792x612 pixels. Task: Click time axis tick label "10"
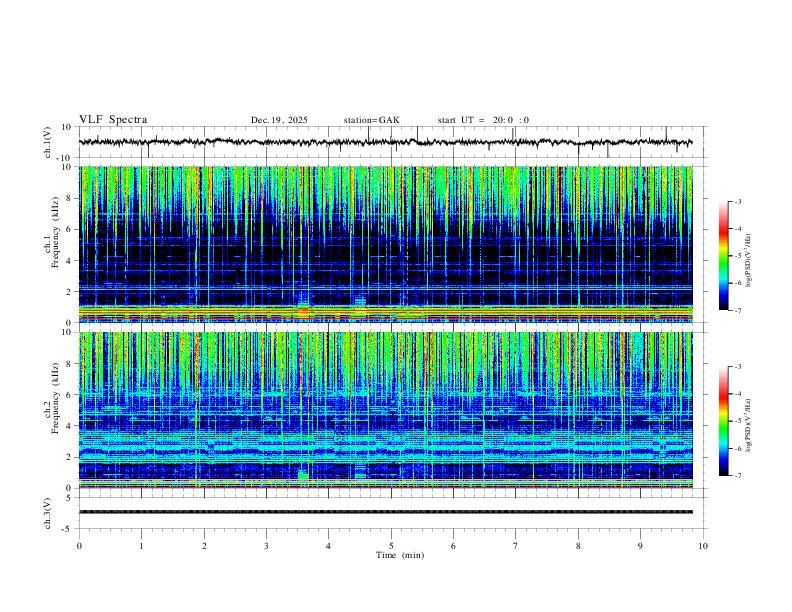[703, 546]
